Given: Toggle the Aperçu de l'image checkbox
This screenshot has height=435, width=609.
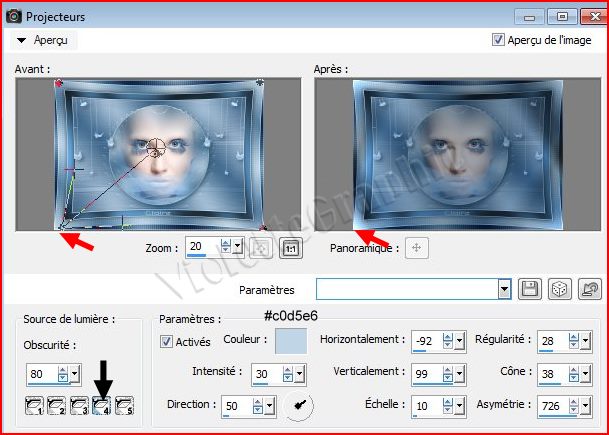Looking at the screenshot, I should (x=499, y=40).
